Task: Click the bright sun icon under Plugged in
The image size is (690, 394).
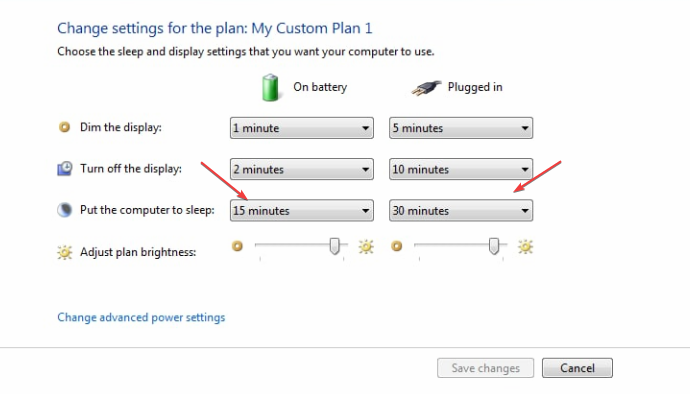Action: tap(525, 247)
